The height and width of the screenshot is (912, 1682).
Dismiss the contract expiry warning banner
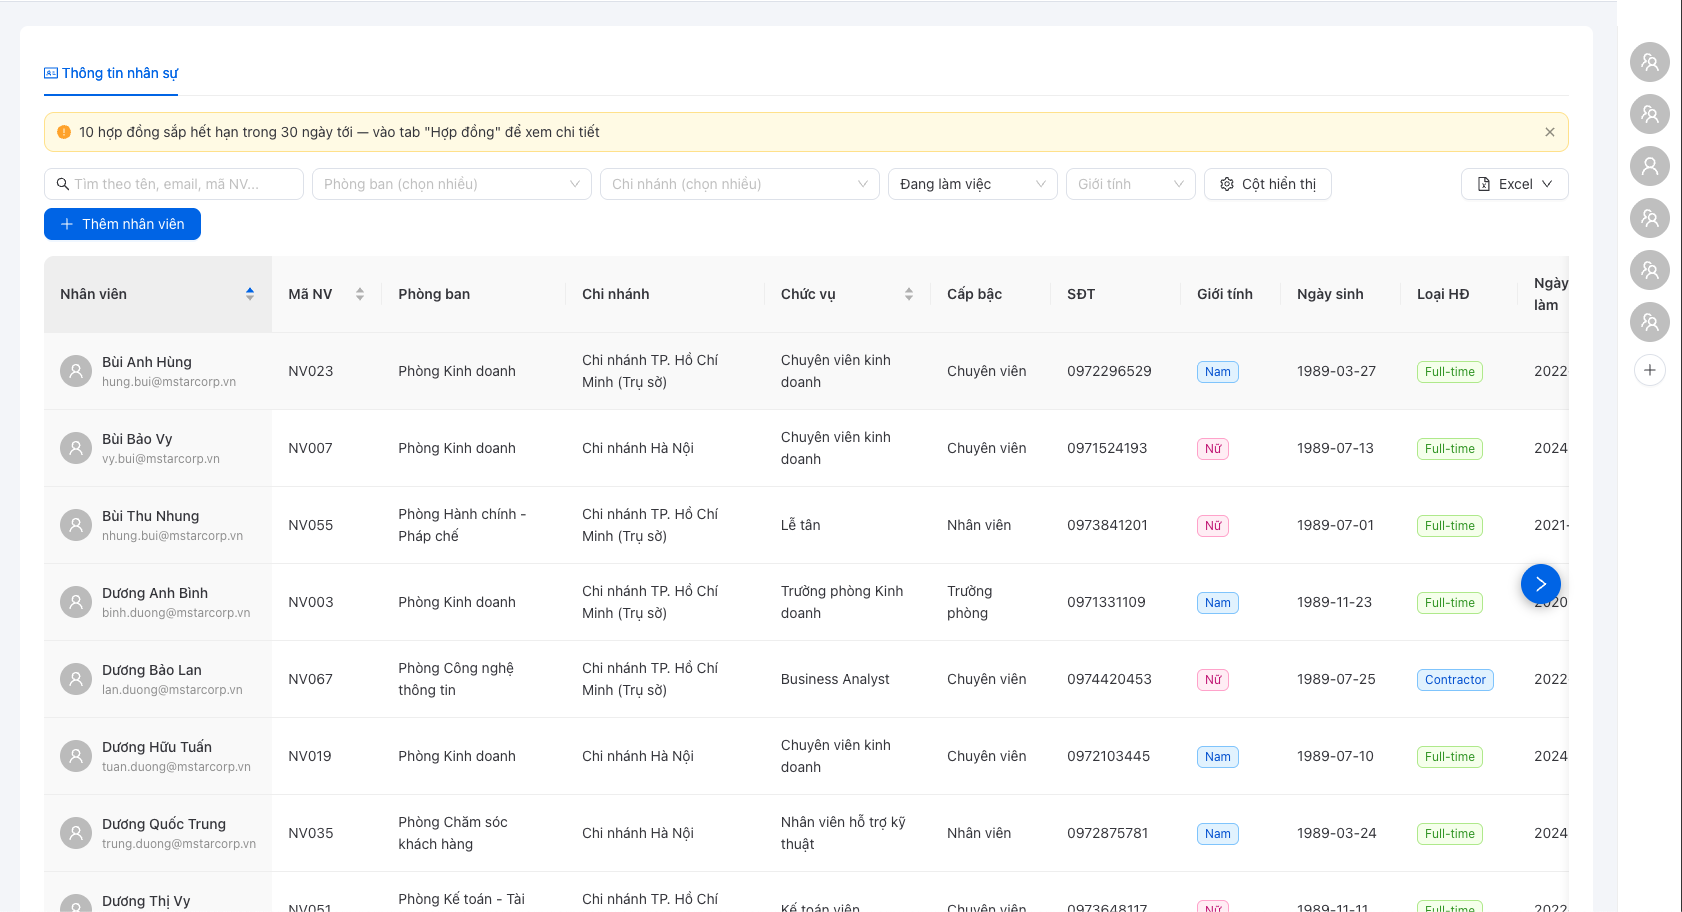click(1550, 132)
